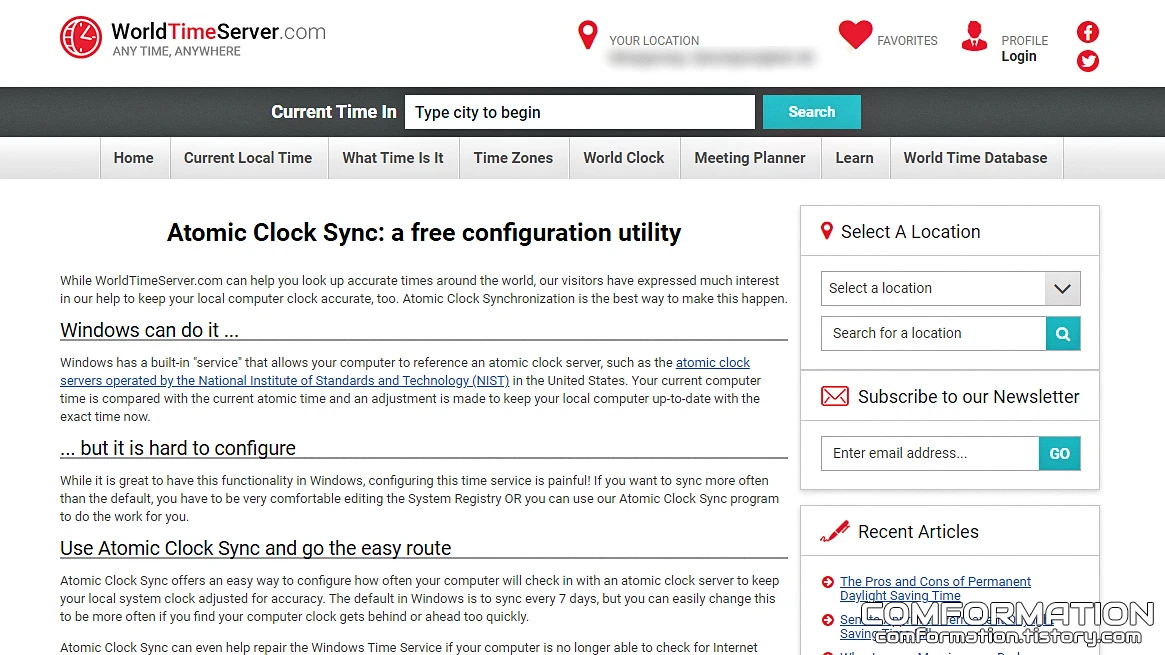1165x655 pixels.
Task: Open the Select a location combo box
Action: (x=950, y=288)
